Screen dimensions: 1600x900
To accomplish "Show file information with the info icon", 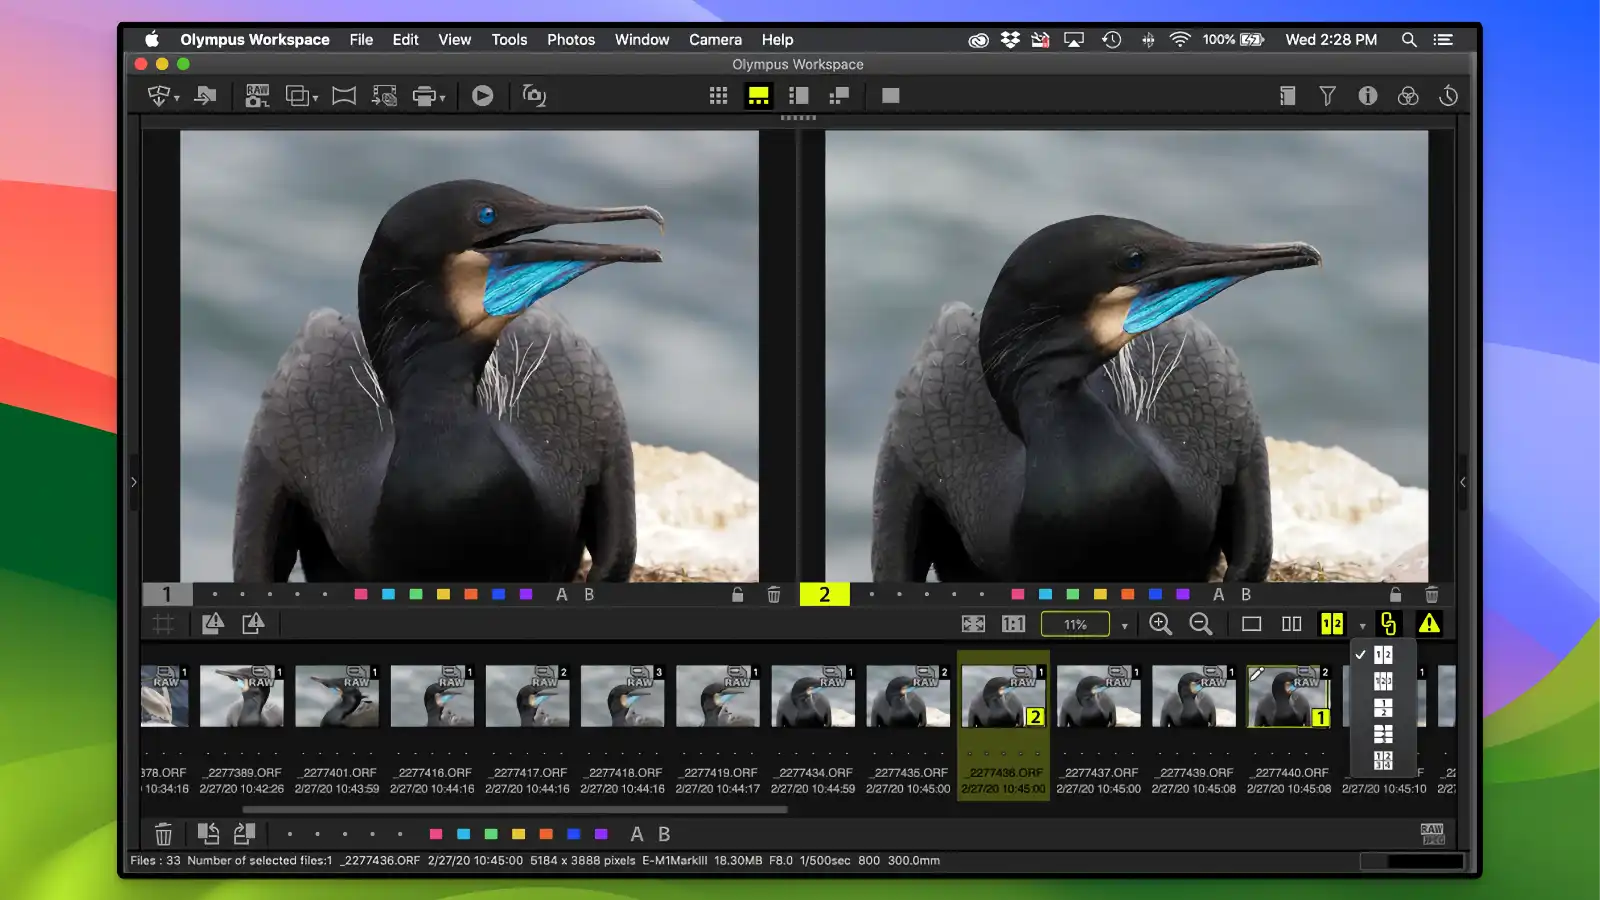I will coord(1367,95).
